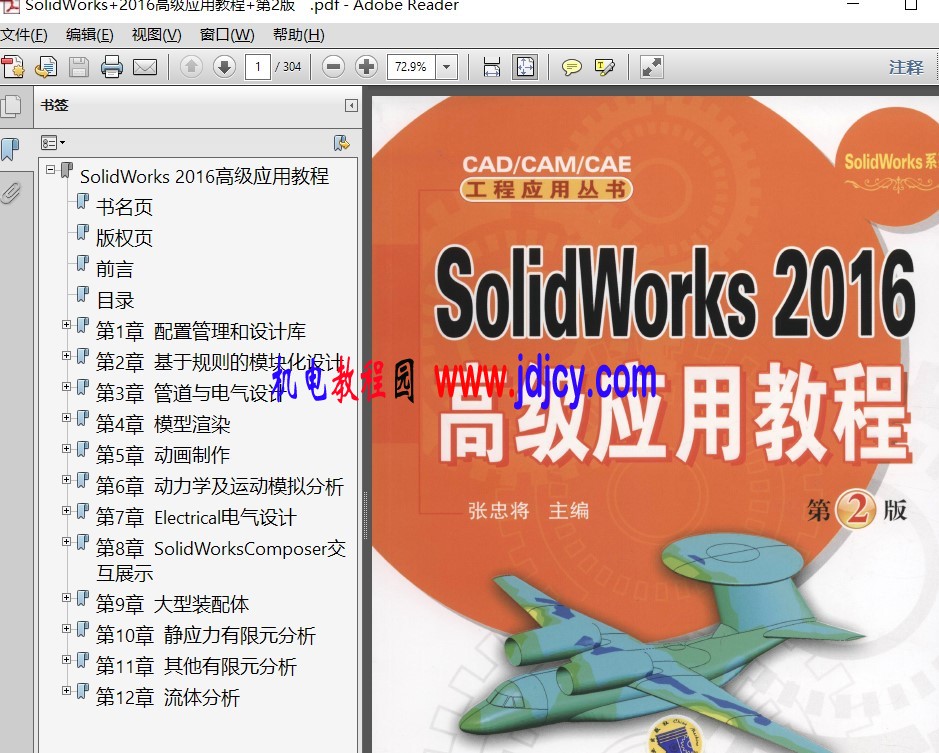Viewport: 939px width, 753px height.
Task: Jump to the 前言 bookmark
Action: [x=115, y=270]
